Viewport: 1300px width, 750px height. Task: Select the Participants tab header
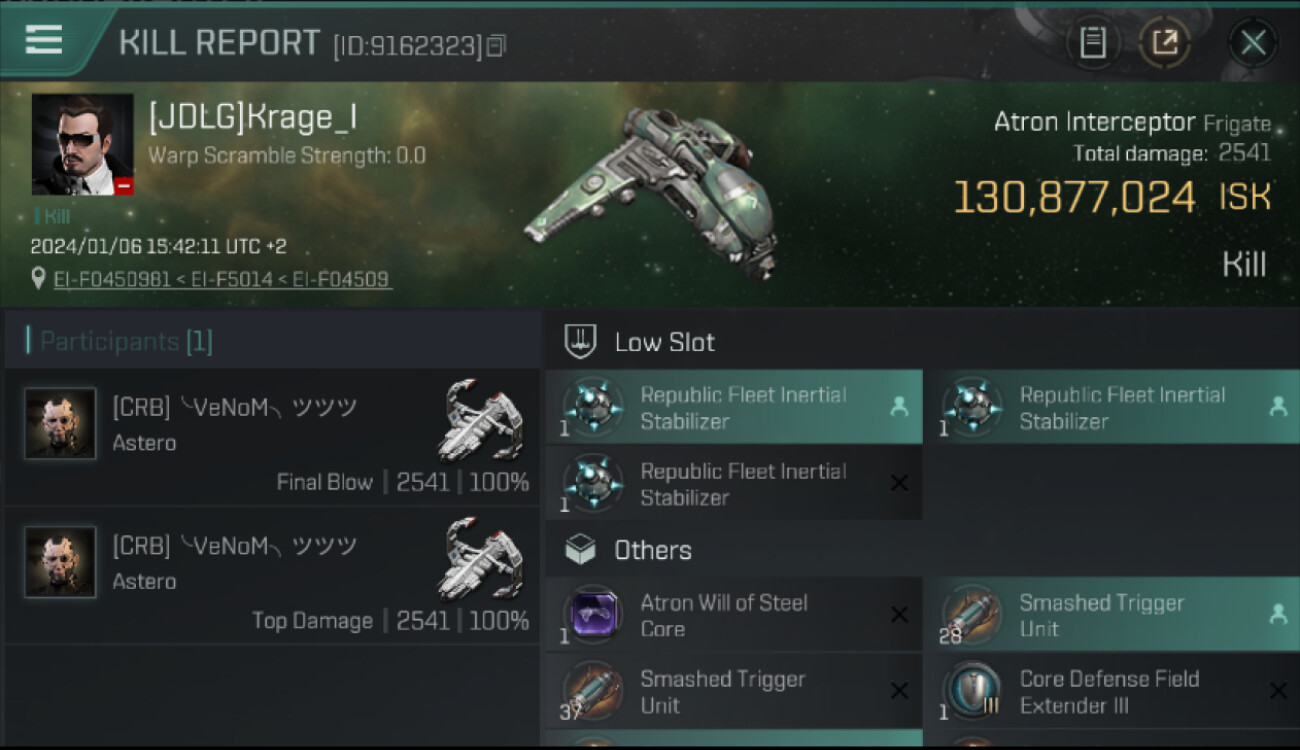point(126,341)
